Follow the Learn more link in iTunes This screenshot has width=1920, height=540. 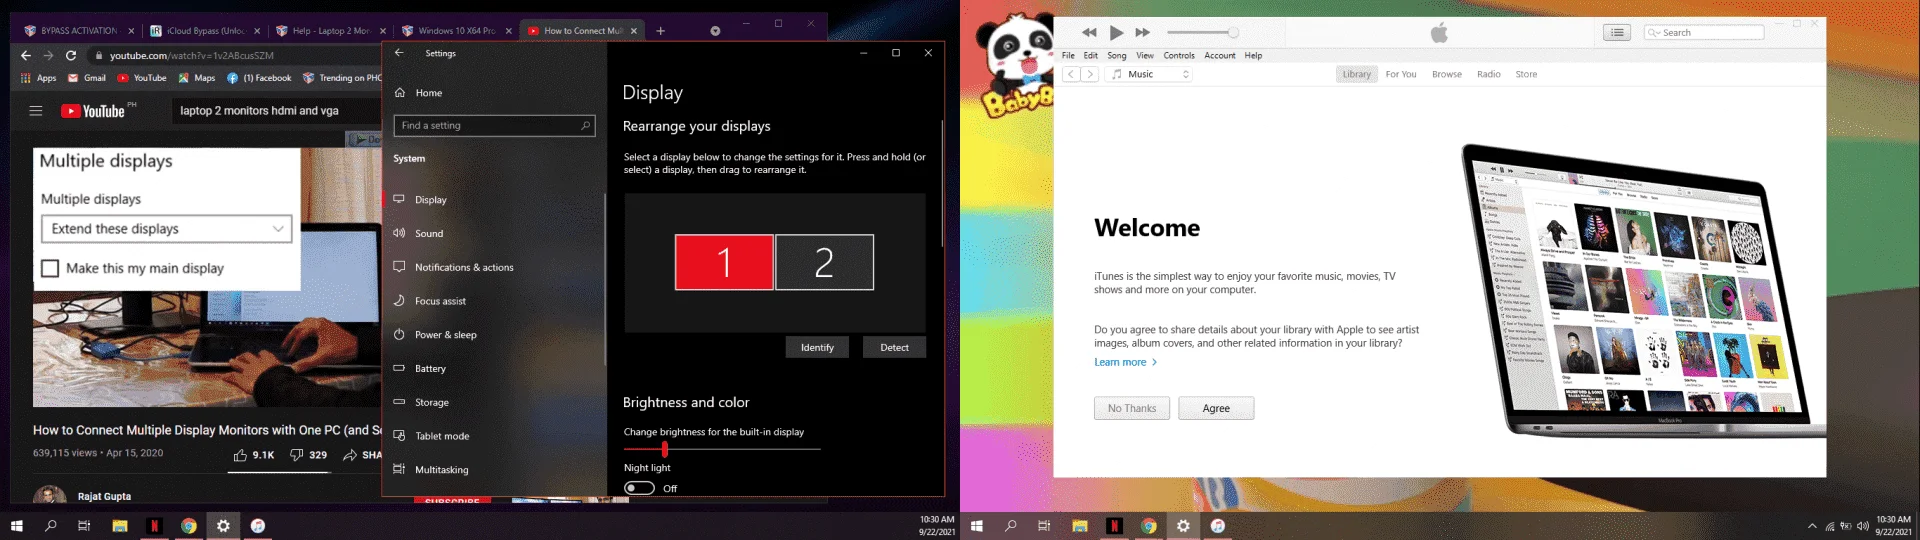point(1125,362)
